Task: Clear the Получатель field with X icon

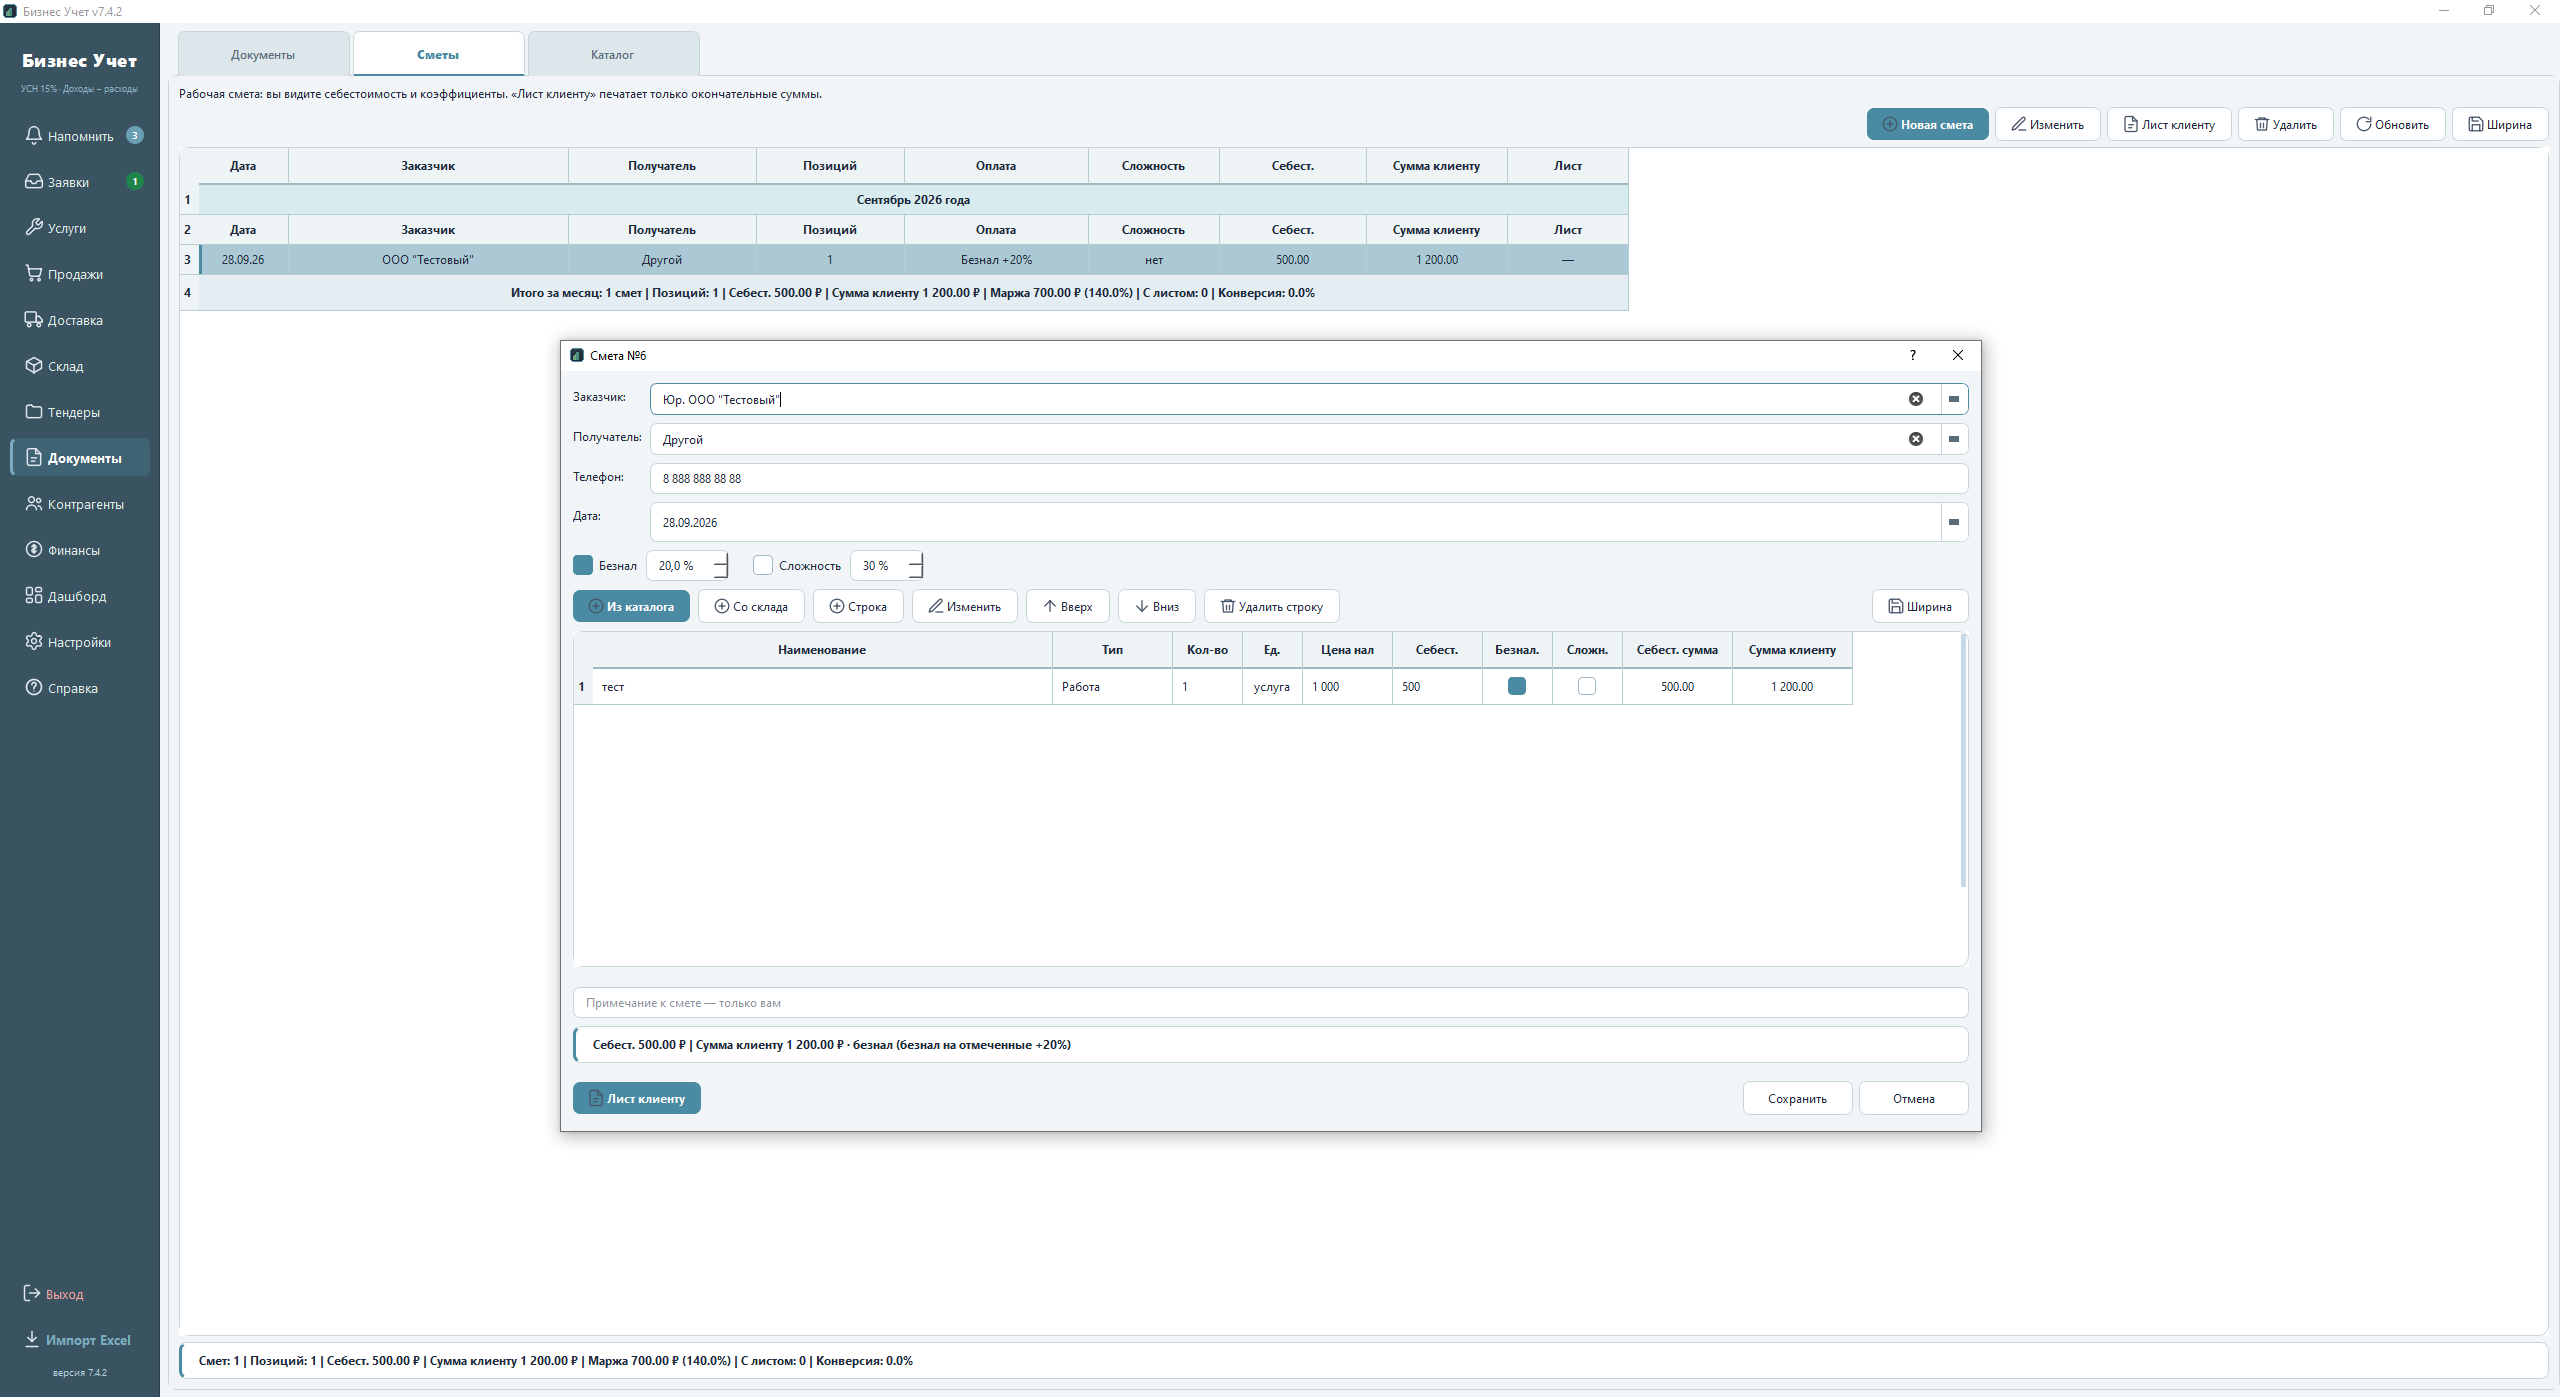Action: click(1916, 439)
